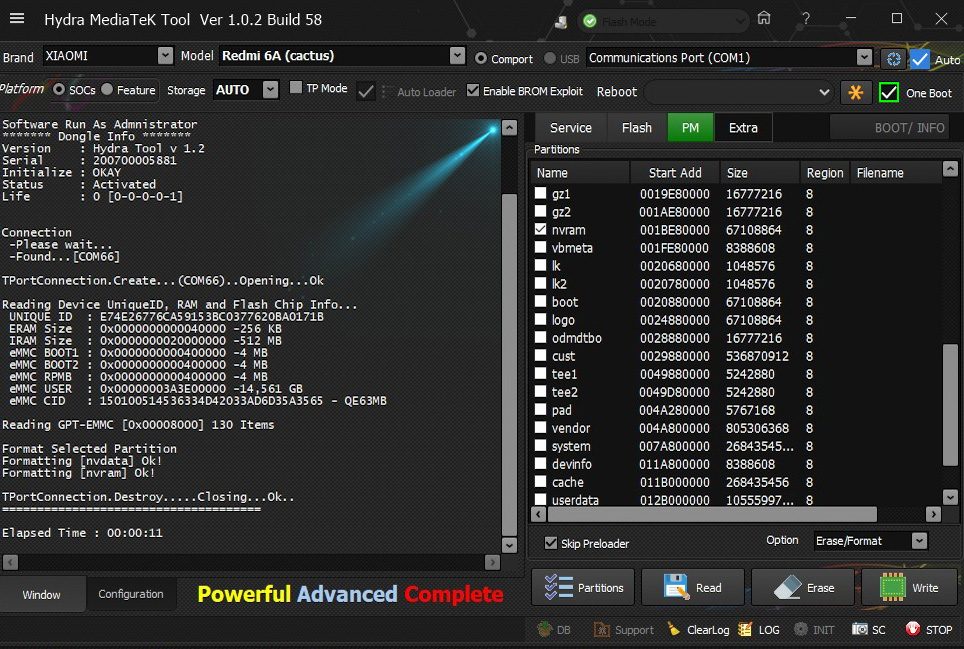Check the boot partition checkbox
Viewport: 964px width, 649px height.
tap(541, 302)
